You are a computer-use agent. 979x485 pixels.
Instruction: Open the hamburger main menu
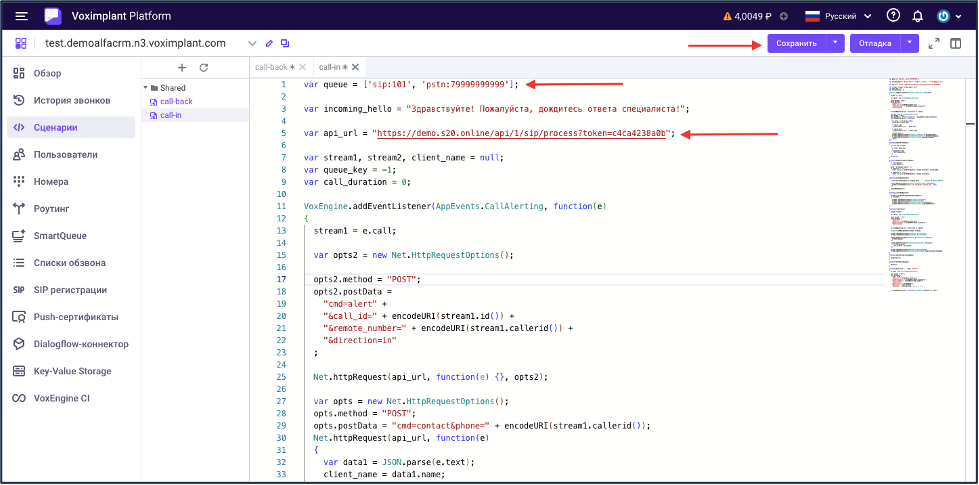pyautogui.click(x=20, y=16)
